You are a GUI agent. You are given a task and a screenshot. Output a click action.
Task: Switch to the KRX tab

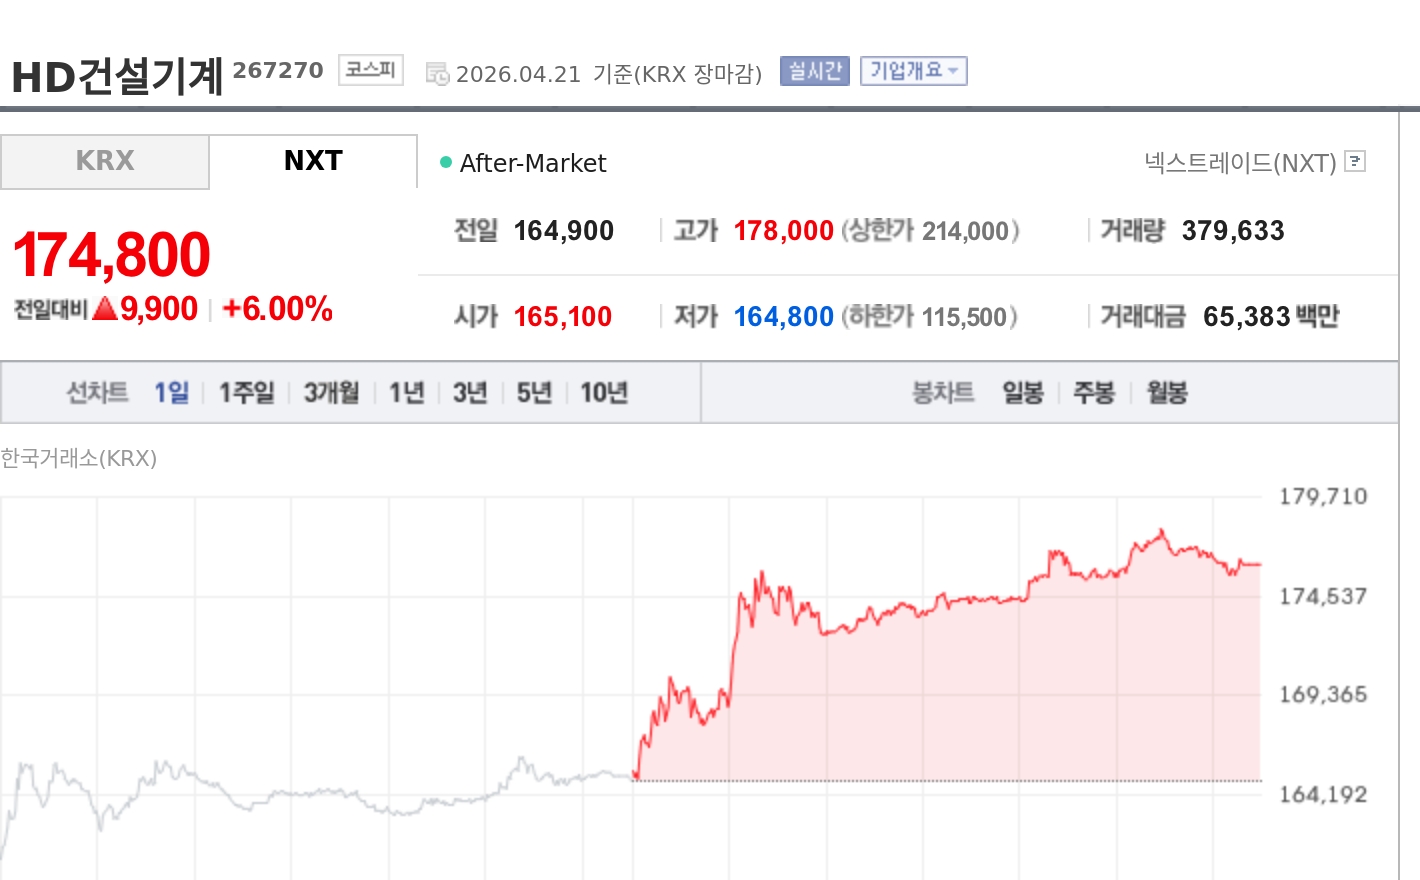[x=105, y=161]
